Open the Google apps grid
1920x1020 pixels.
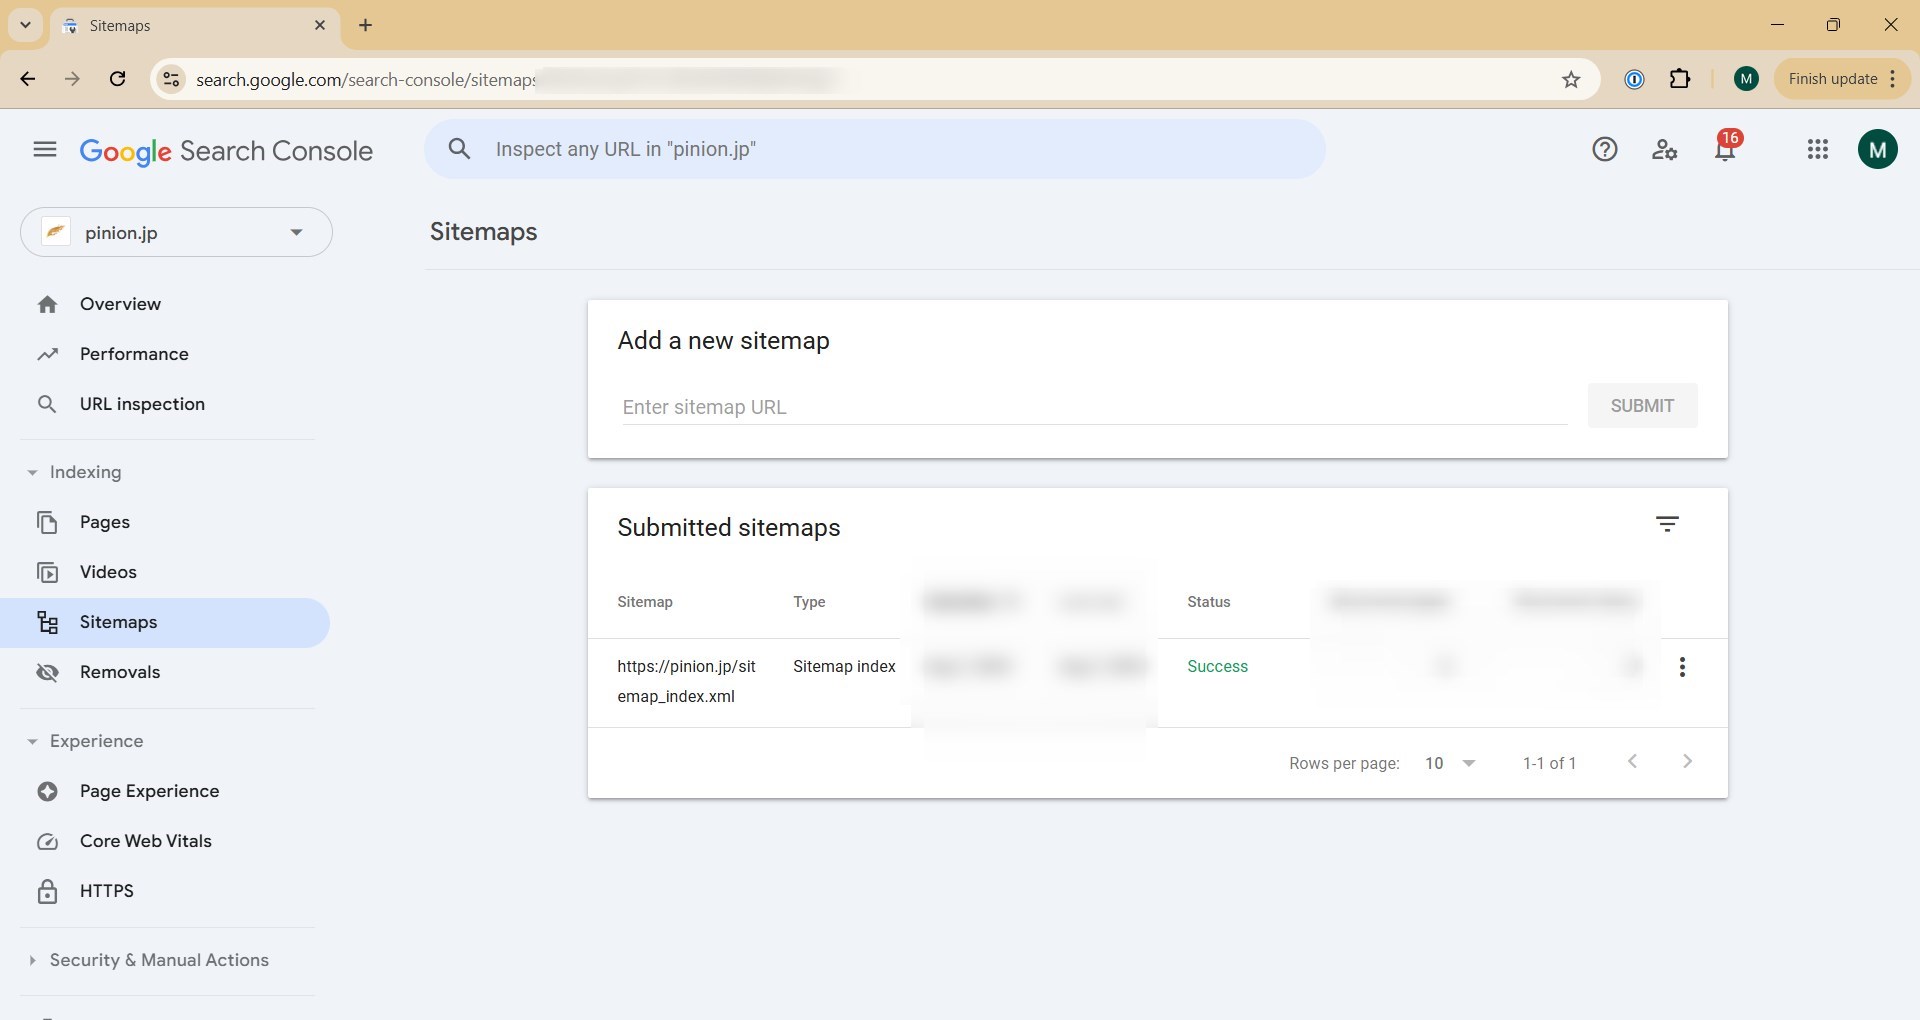tap(1818, 149)
